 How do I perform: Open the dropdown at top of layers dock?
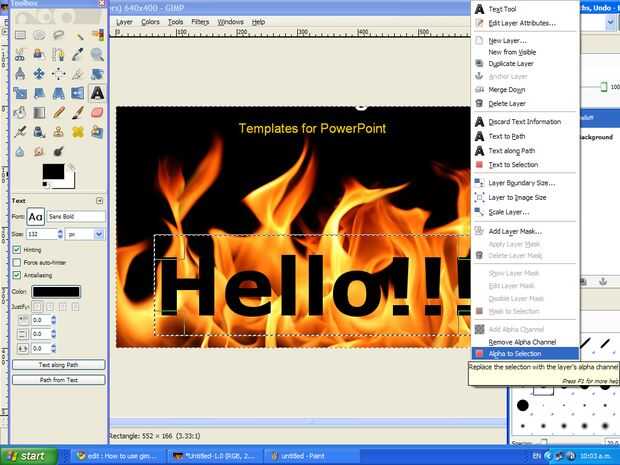(610, 23)
